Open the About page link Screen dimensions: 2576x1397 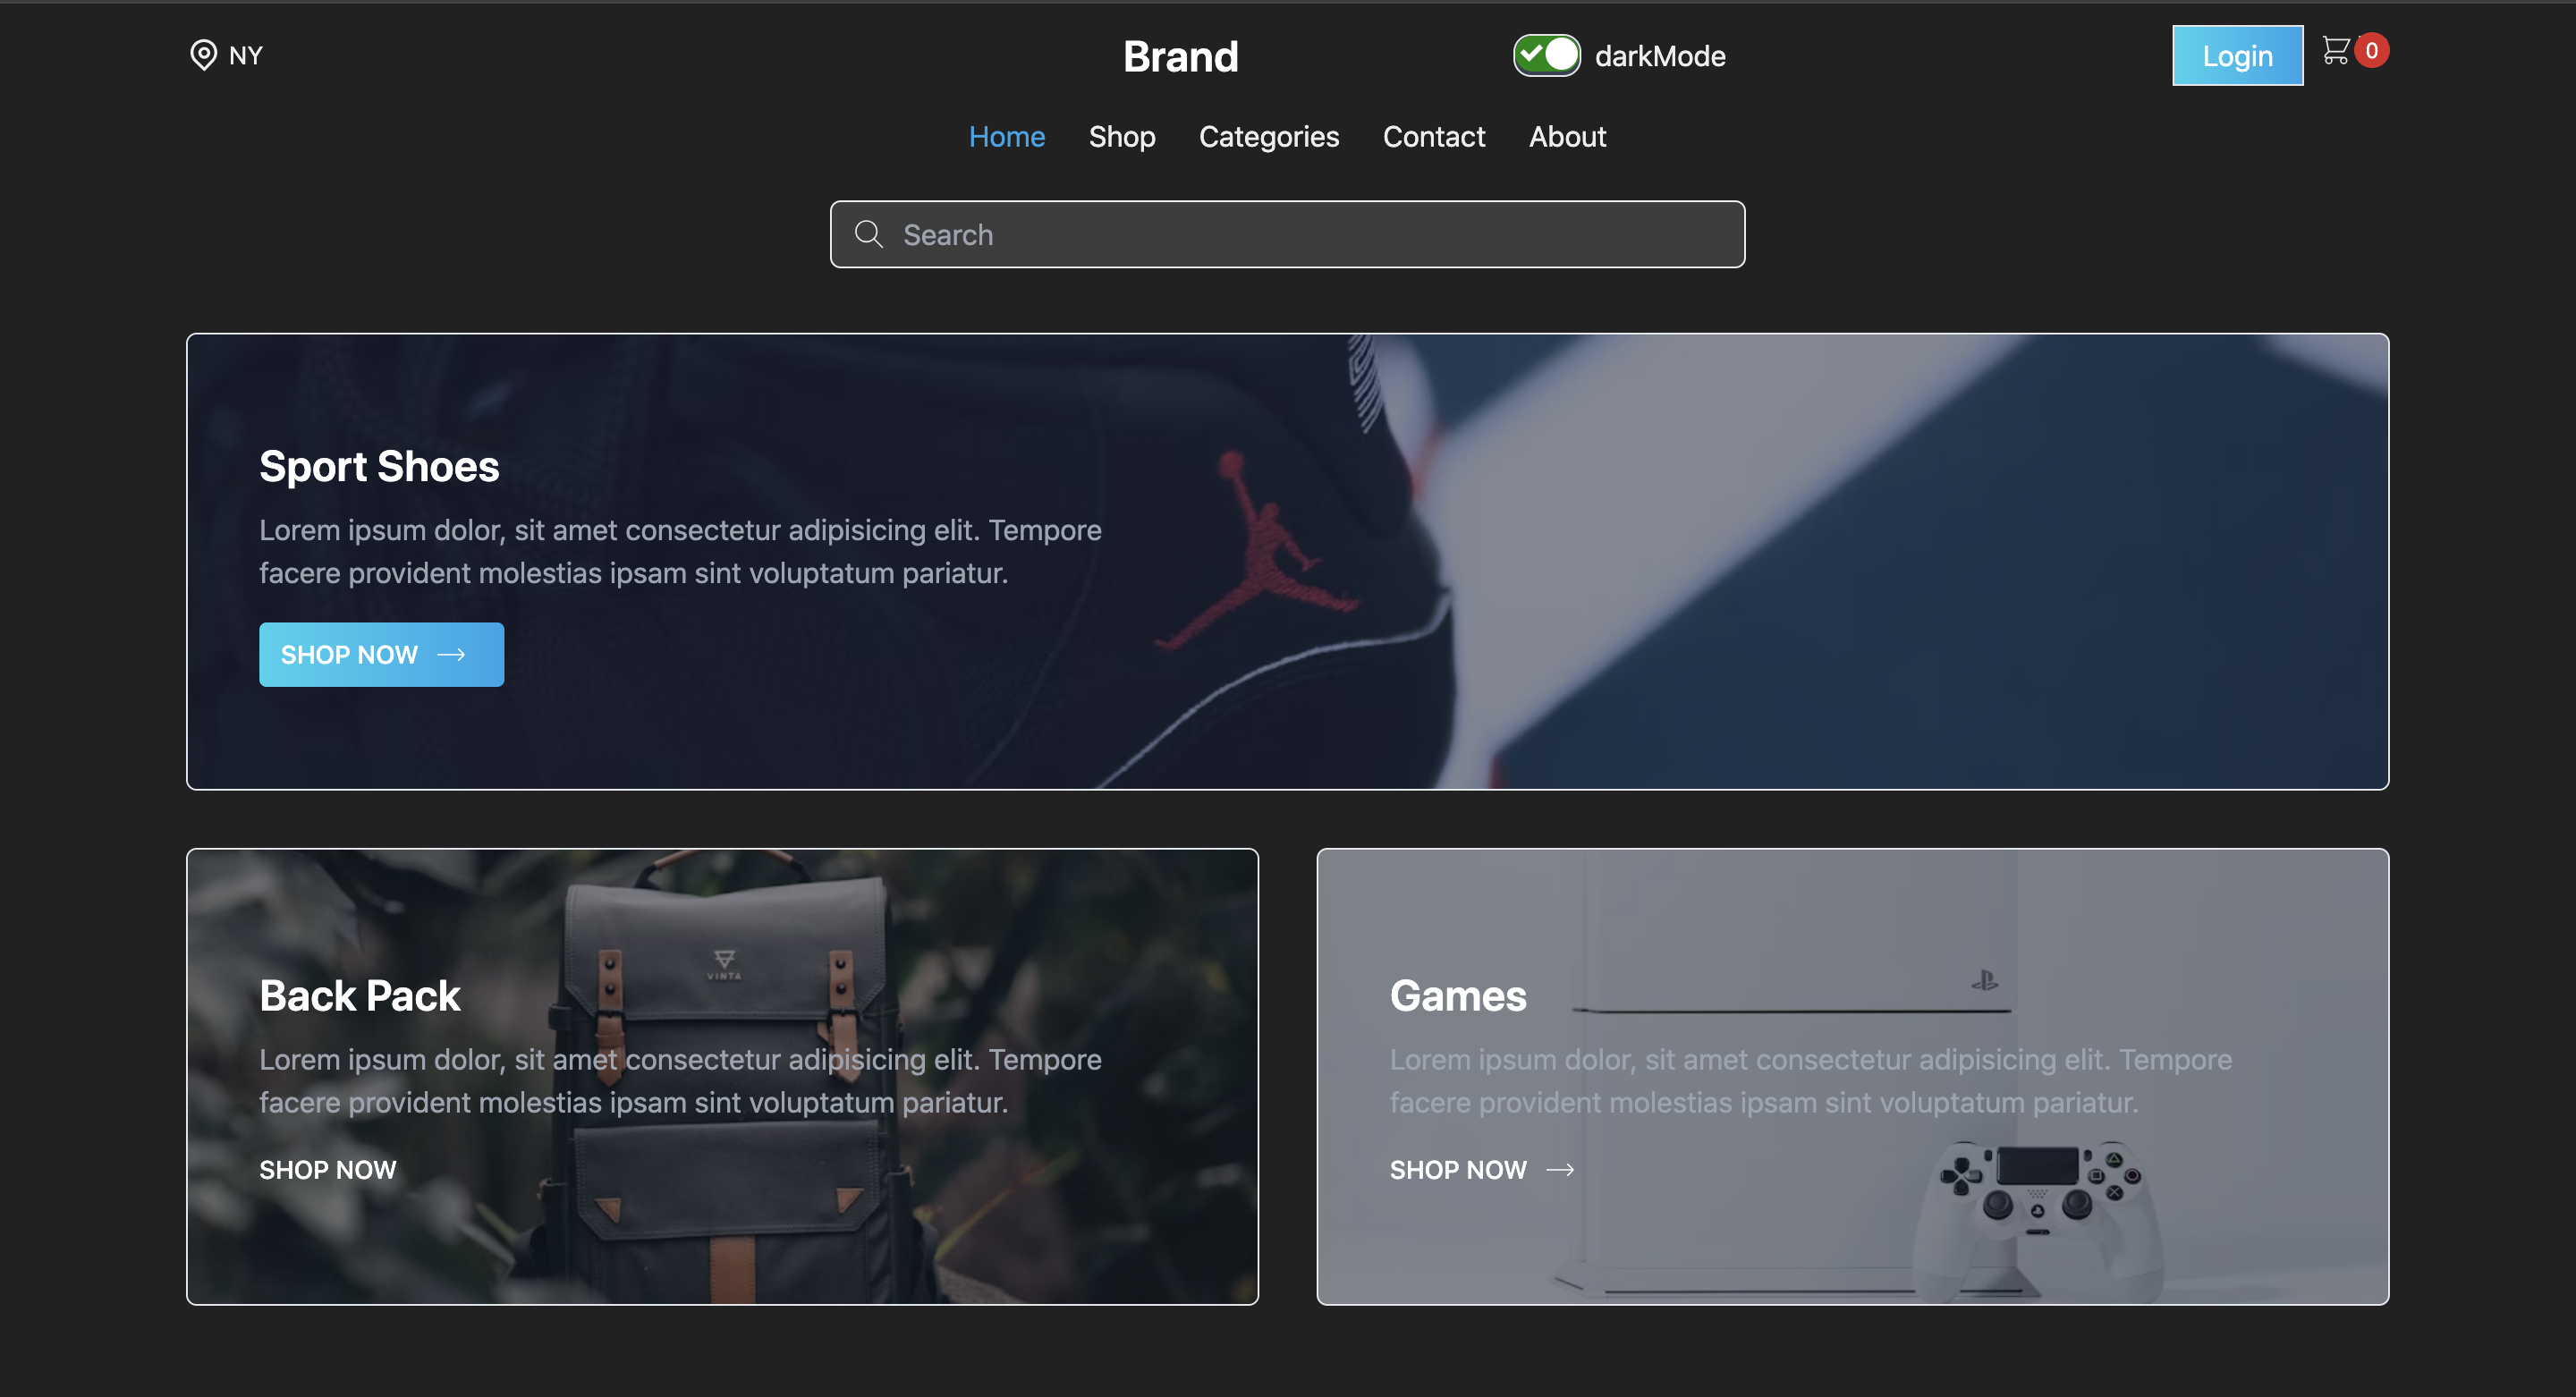click(1566, 137)
